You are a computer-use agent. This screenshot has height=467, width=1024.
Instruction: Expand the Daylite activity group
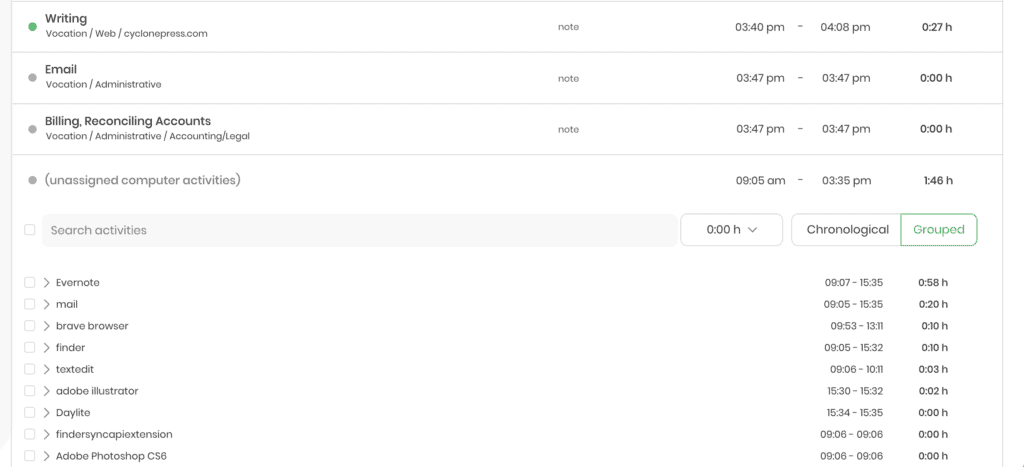click(46, 412)
